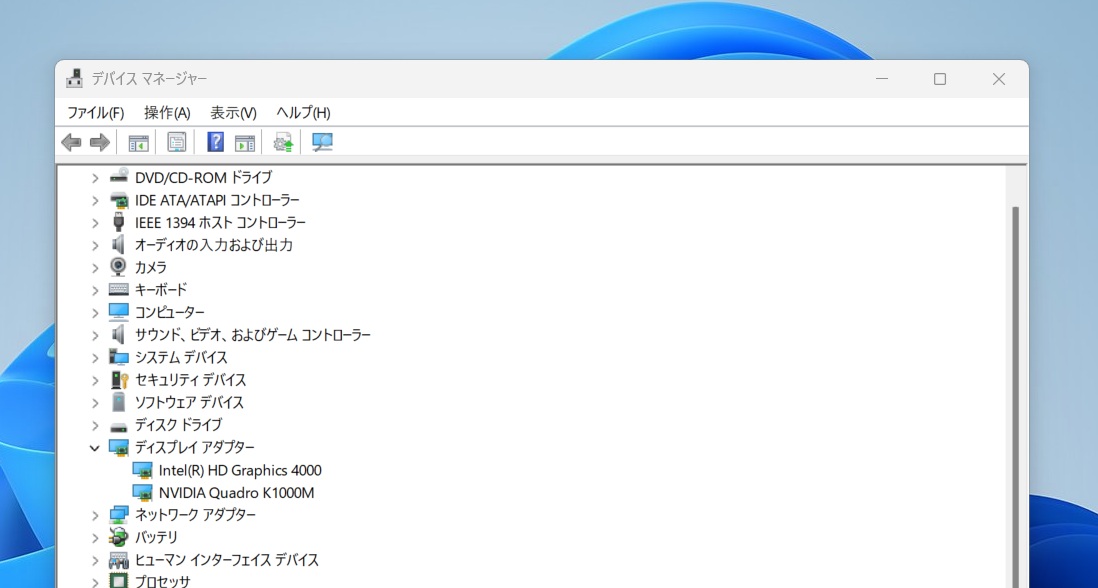The width and height of the screenshot is (1098, 588).
Task: Open the 操作(A) menu
Action: coord(167,113)
